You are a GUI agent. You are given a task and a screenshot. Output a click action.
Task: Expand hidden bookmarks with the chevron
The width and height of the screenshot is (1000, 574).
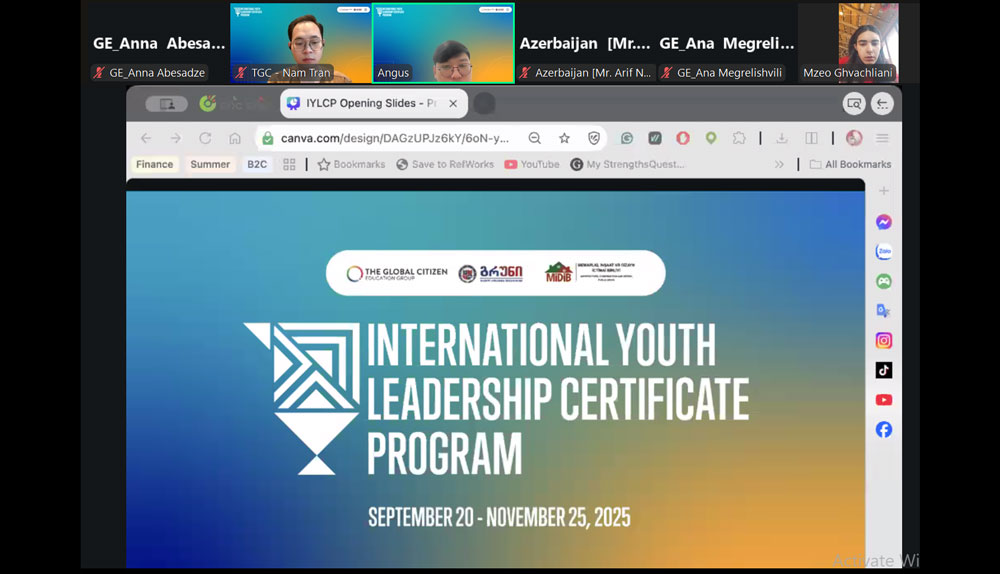click(779, 164)
